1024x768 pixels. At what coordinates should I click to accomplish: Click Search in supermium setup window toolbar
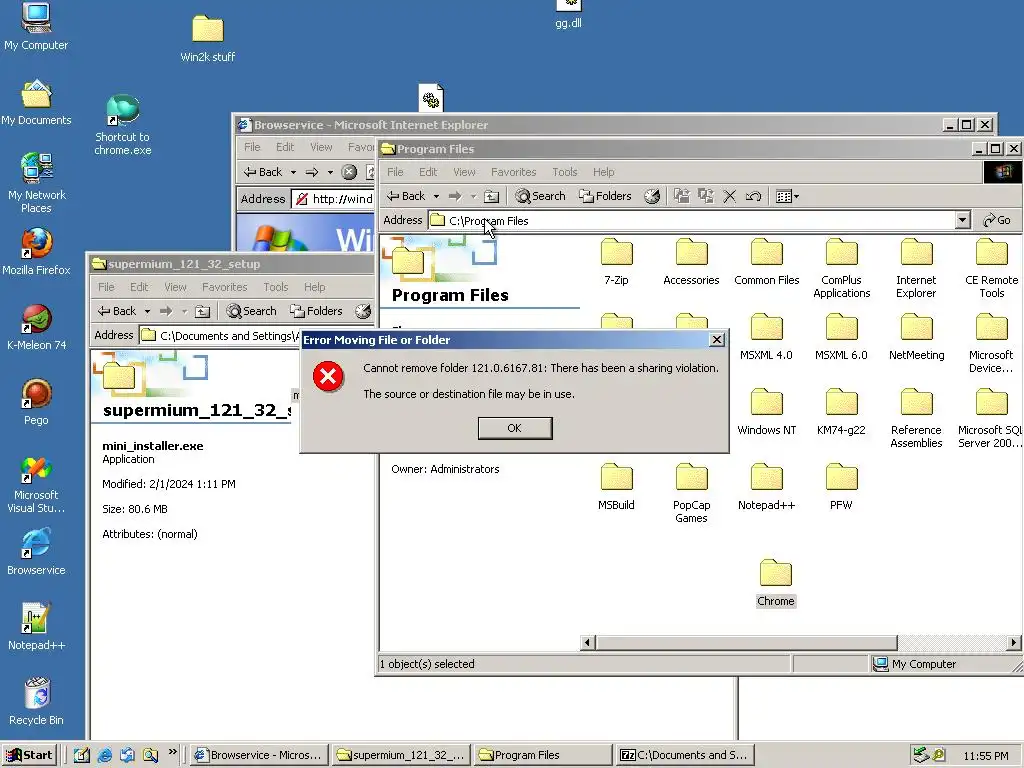coord(251,311)
